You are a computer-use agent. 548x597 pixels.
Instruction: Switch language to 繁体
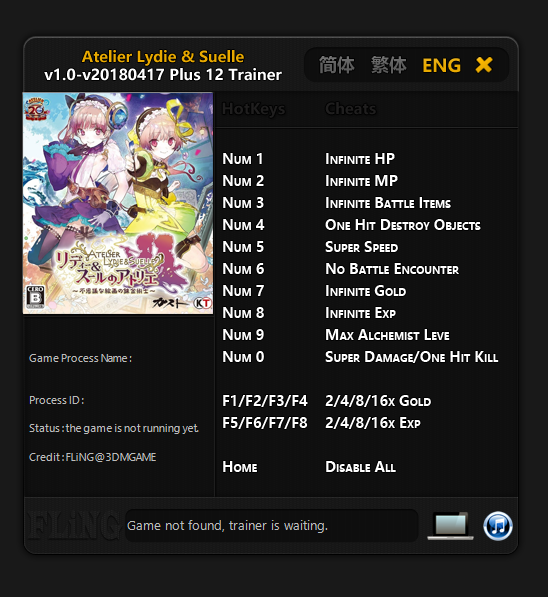click(x=388, y=65)
